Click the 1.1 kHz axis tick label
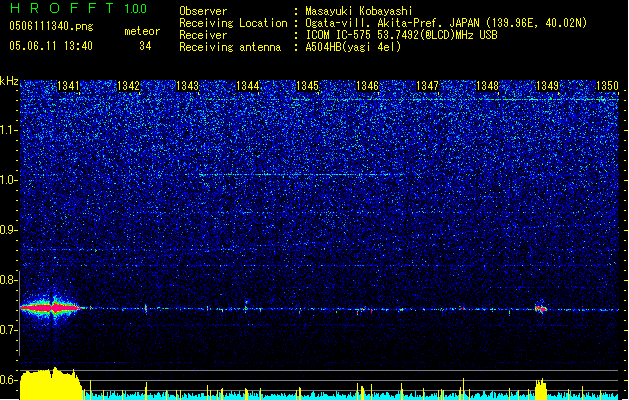Image resolution: width=629 pixels, height=400 pixels. point(8,130)
